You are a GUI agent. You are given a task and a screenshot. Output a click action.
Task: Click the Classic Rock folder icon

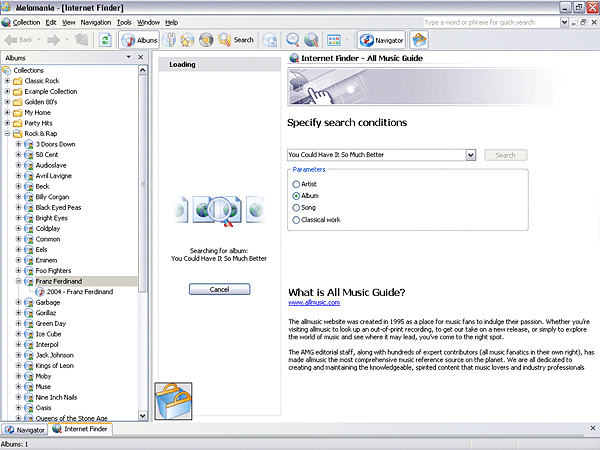[x=17, y=81]
